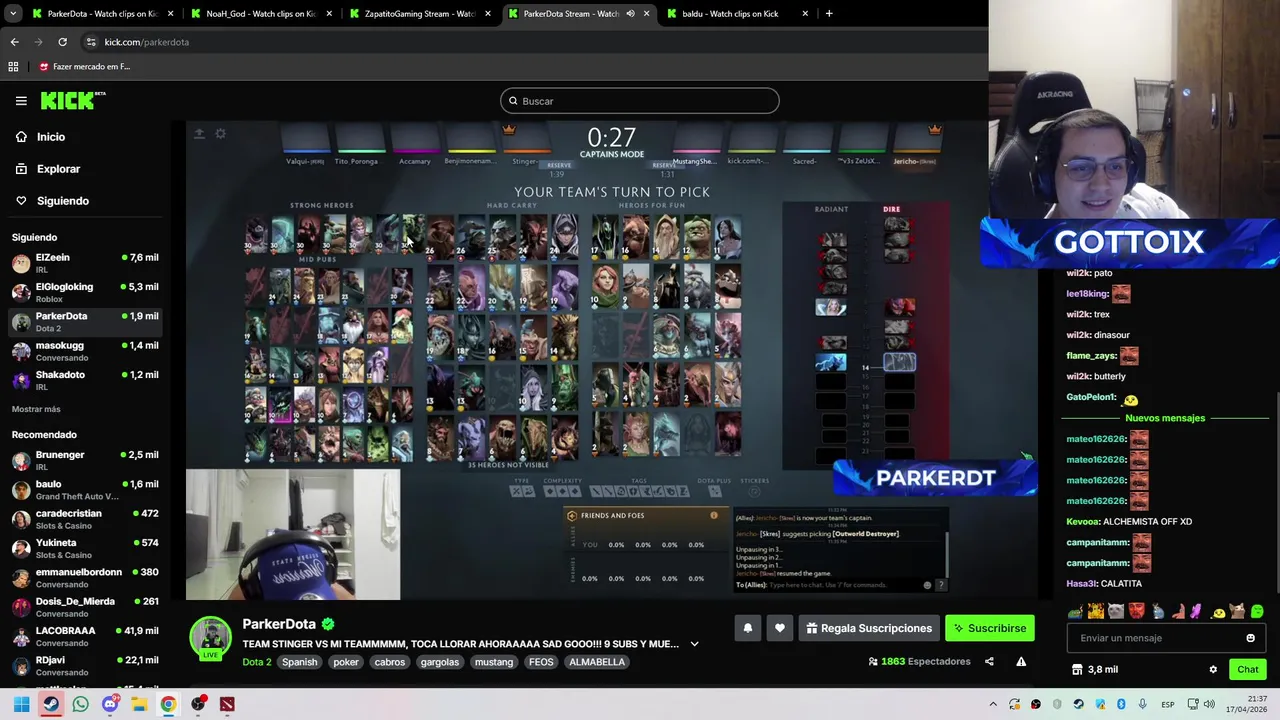Open WhatsApp from the taskbar
Image resolution: width=1280 pixels, height=720 pixels.
click(x=80, y=704)
